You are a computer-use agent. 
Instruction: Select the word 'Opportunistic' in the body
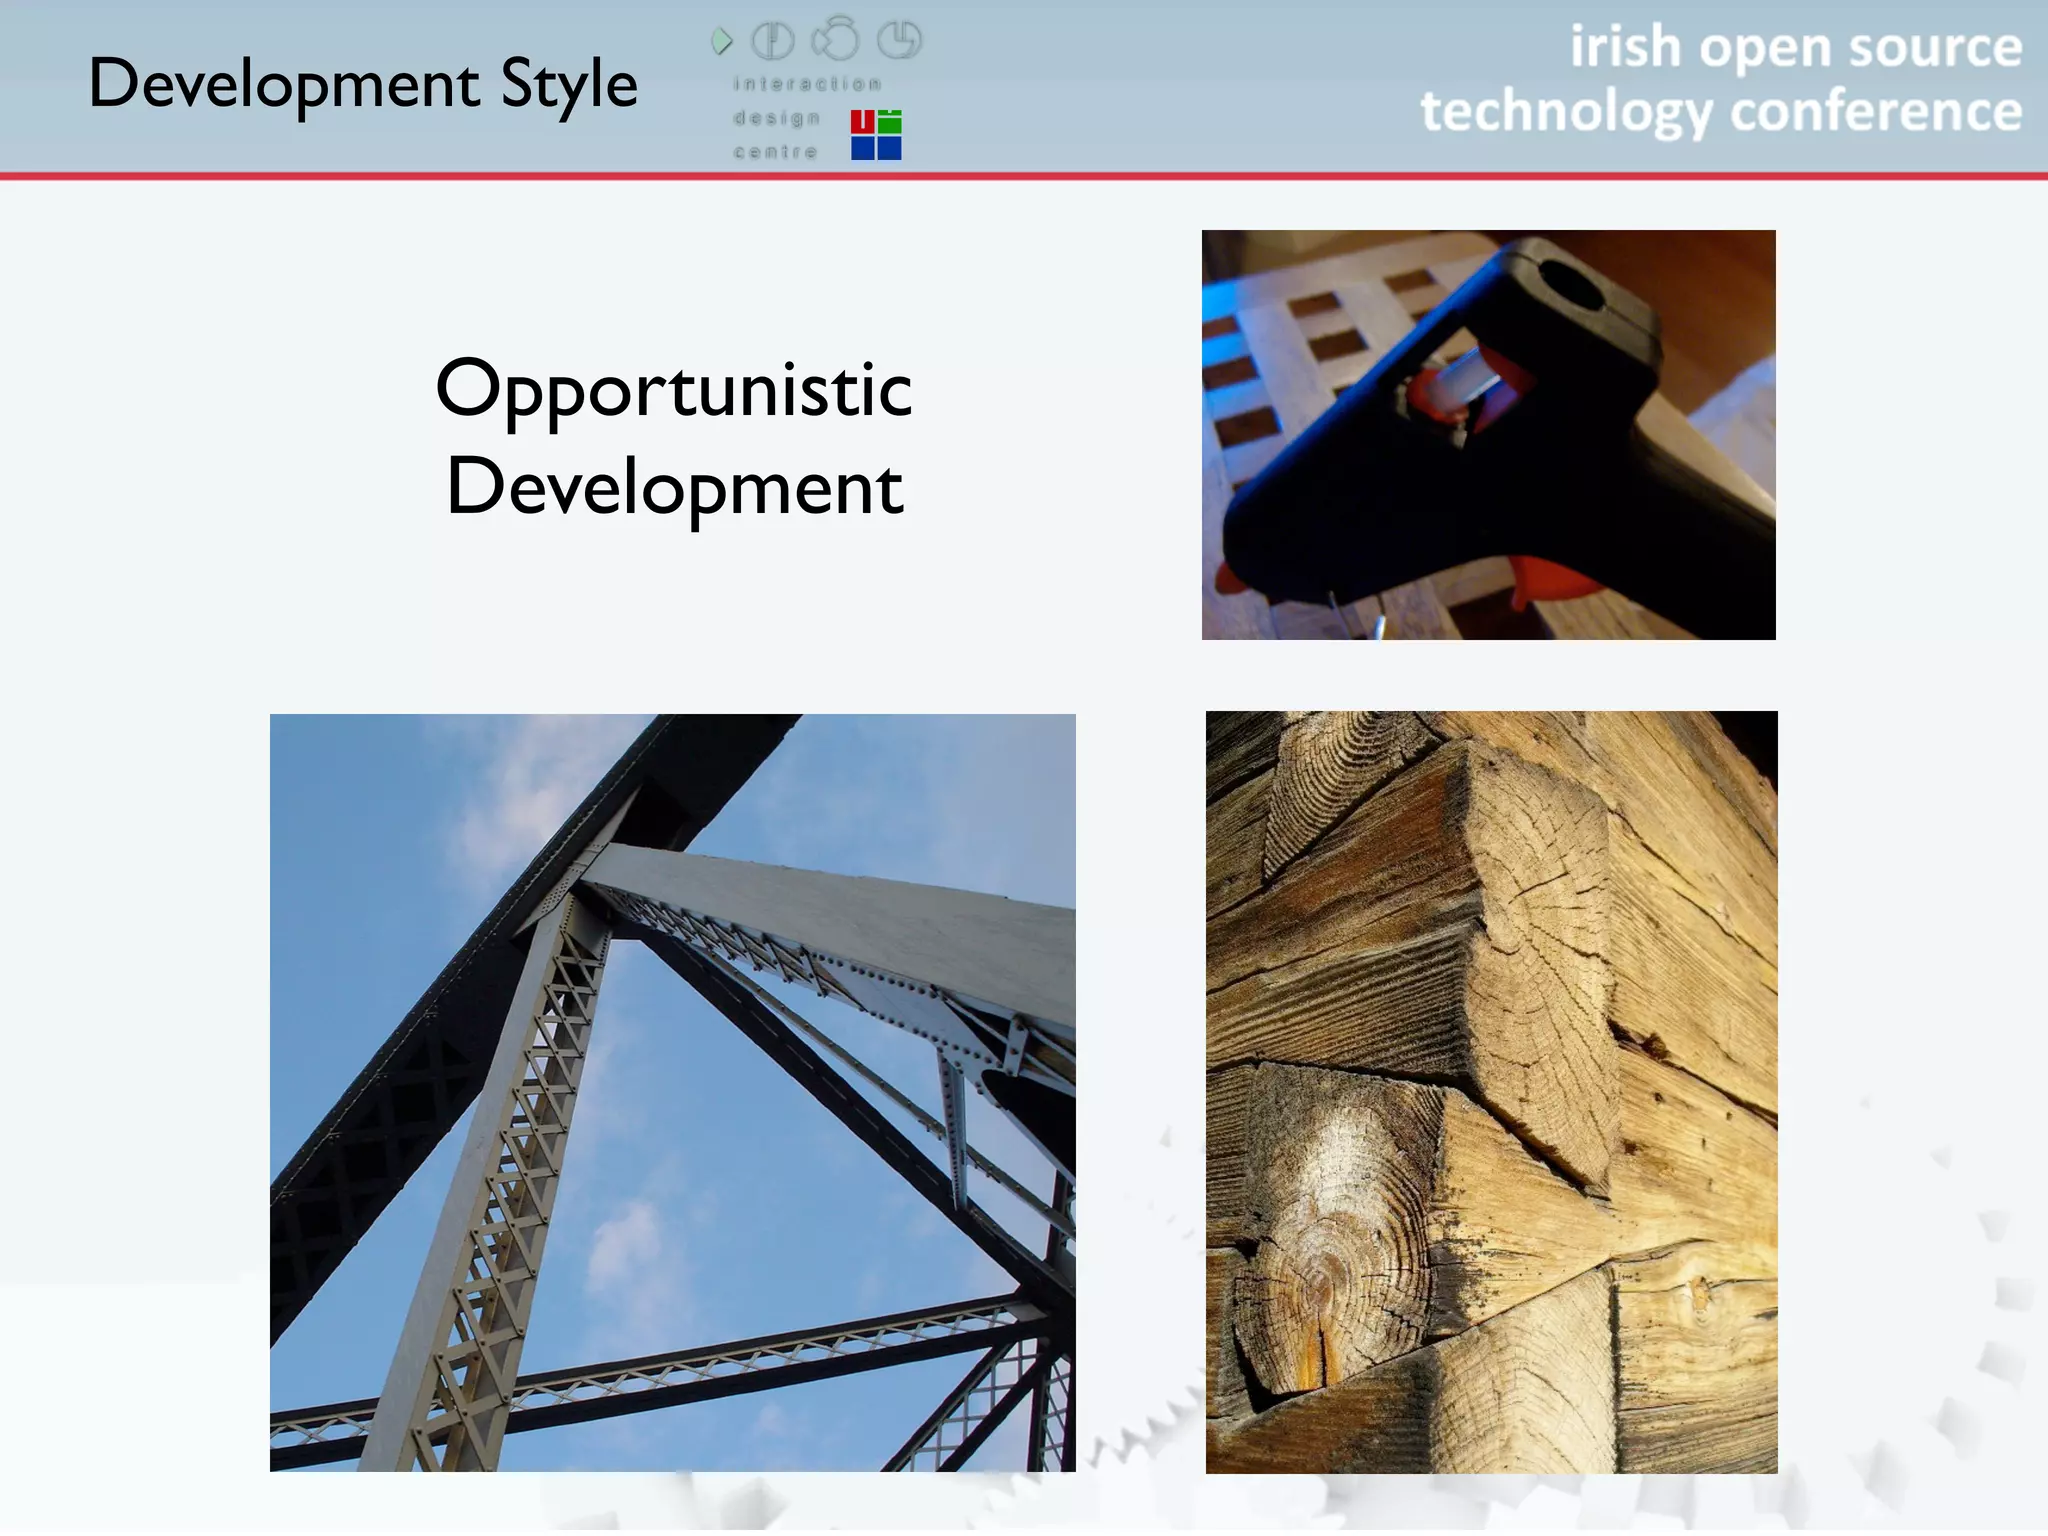click(674, 391)
